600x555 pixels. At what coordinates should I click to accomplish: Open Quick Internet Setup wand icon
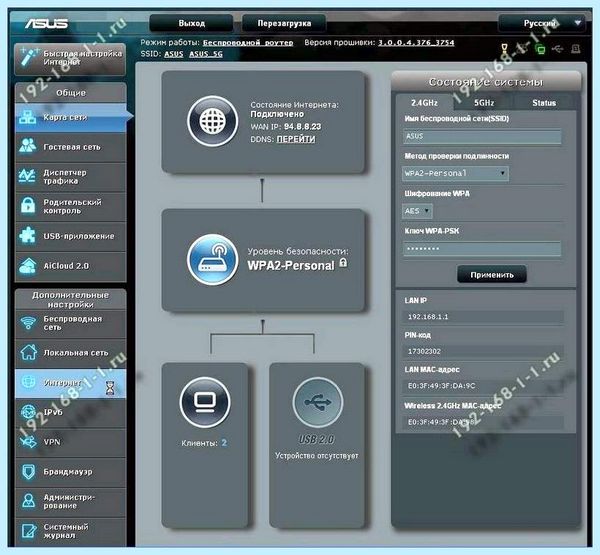pyautogui.click(x=30, y=57)
